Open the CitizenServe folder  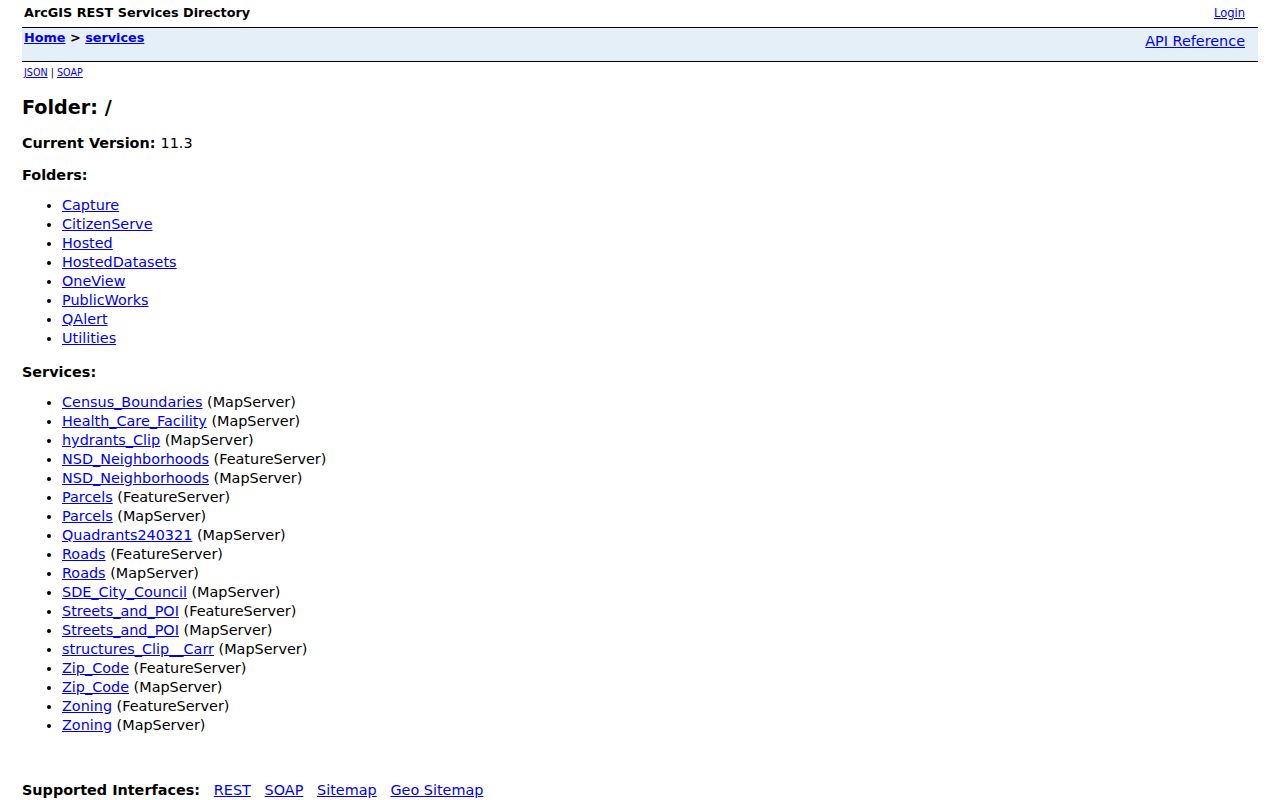click(x=107, y=224)
